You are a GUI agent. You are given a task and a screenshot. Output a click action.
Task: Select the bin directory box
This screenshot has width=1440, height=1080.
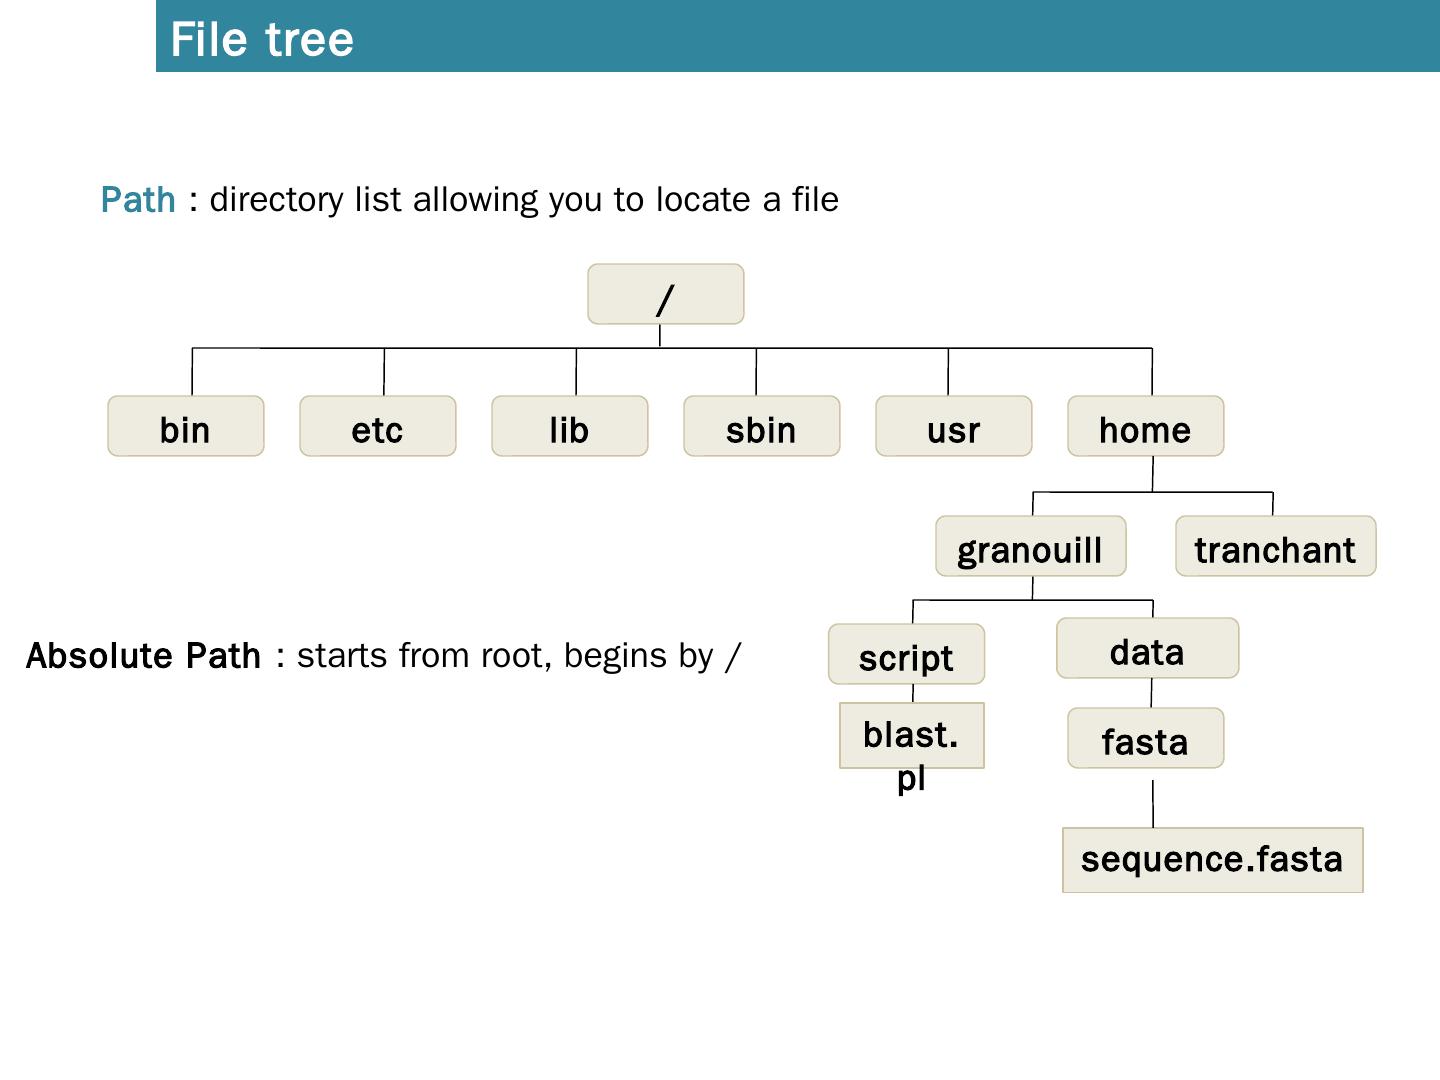[186, 427]
